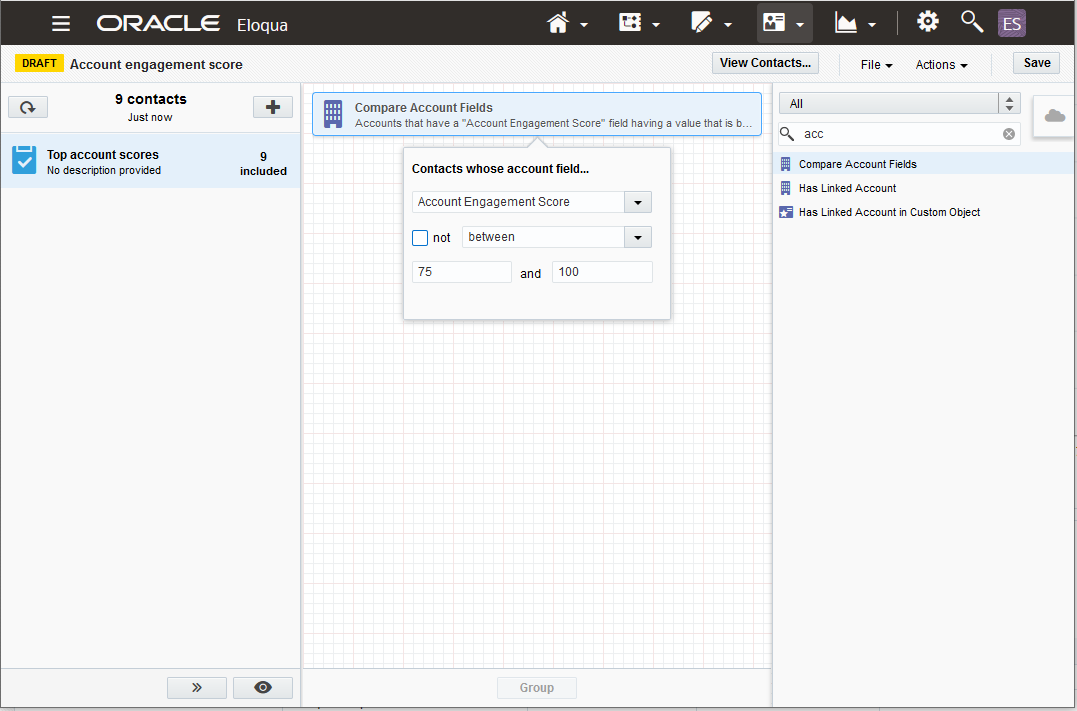Open the Settings gear icon
Image resolution: width=1077 pixels, height=711 pixels.
point(927,22)
